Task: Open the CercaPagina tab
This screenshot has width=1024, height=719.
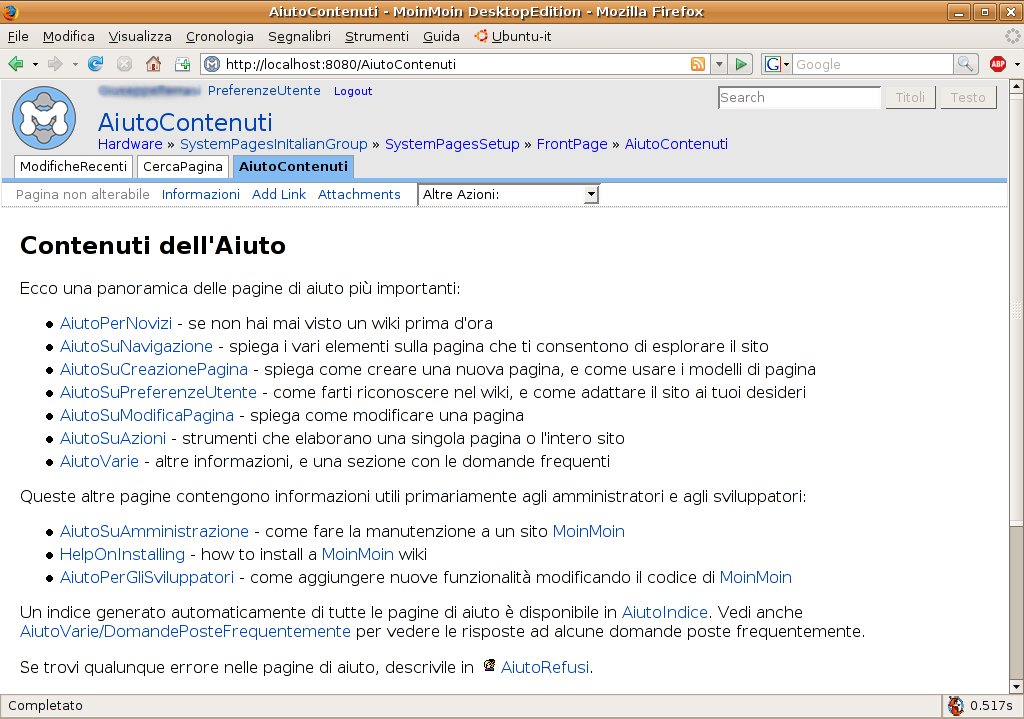Action: coord(183,166)
